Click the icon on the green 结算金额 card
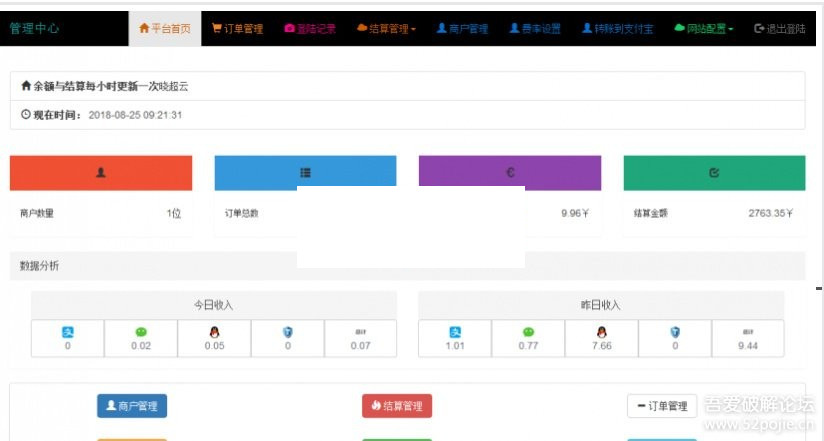The image size is (824, 441). (714, 173)
